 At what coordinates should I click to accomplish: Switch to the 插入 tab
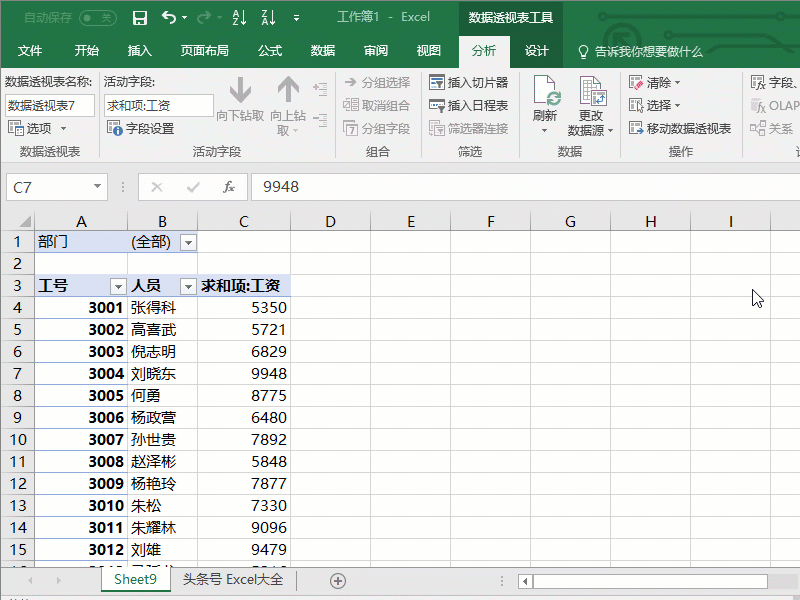139,51
